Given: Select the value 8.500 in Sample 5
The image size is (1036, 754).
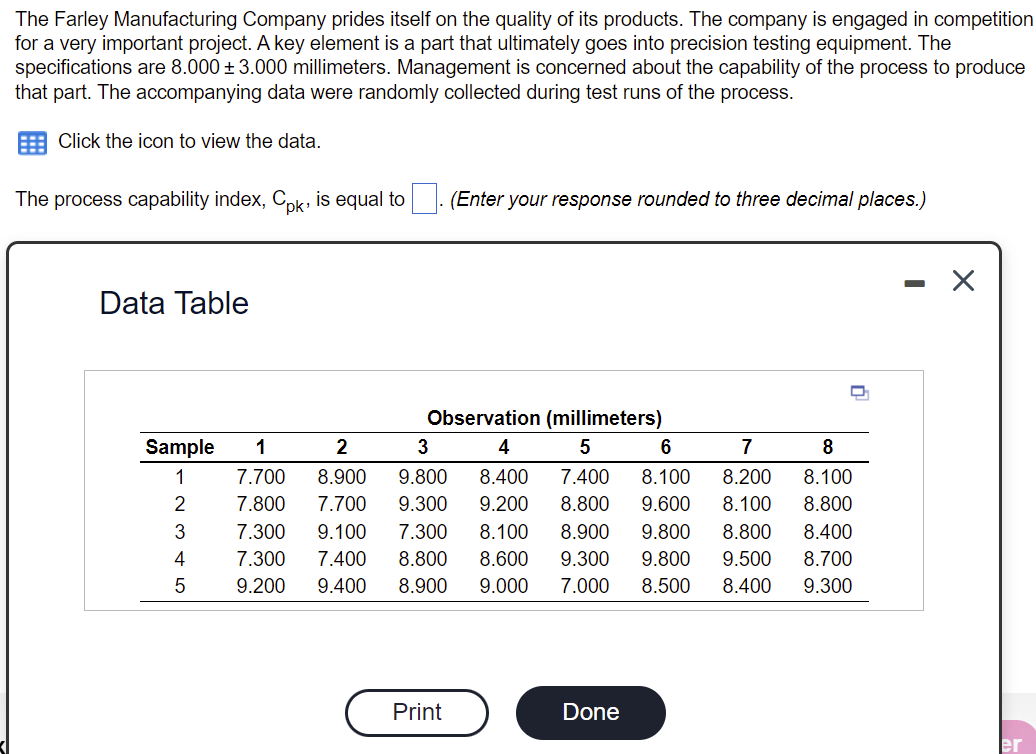Looking at the screenshot, I should 666,586.
